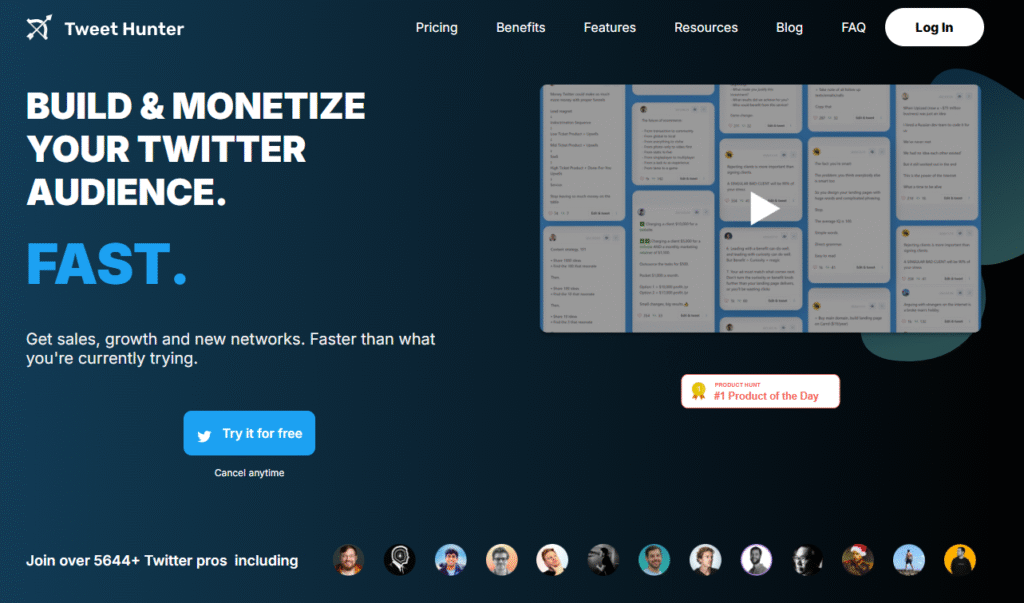Click the blue FAST. headline text
This screenshot has width=1024, height=603.
pos(106,264)
